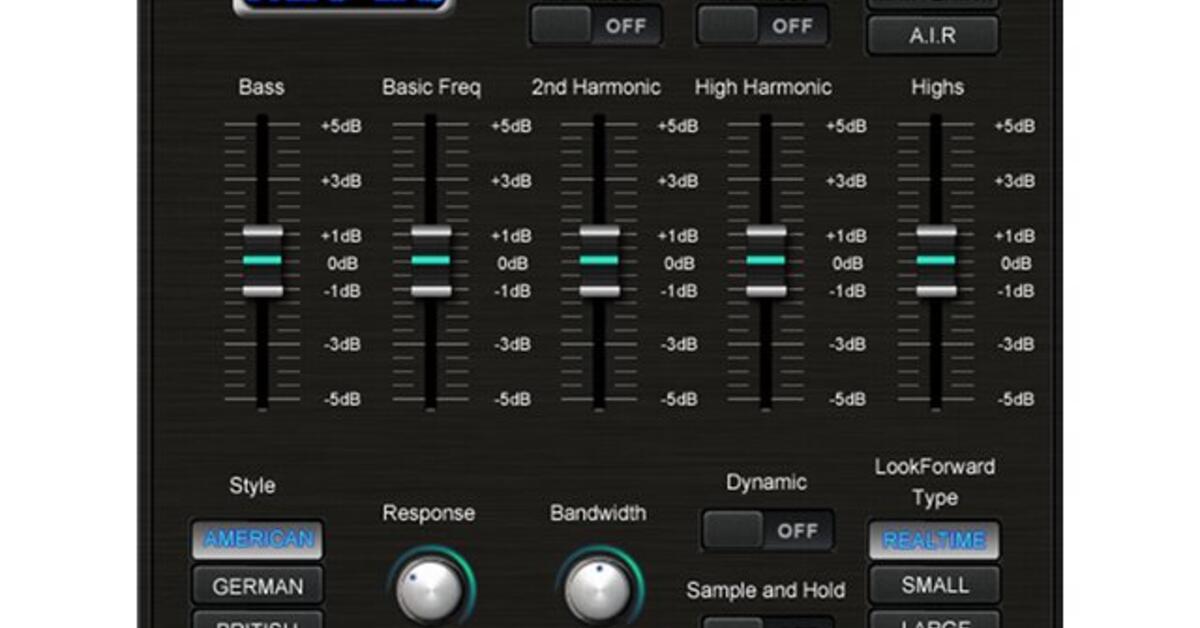Screen dimensions: 1200x628
Task: Click the Sample and Hold label
Action: tap(764, 591)
